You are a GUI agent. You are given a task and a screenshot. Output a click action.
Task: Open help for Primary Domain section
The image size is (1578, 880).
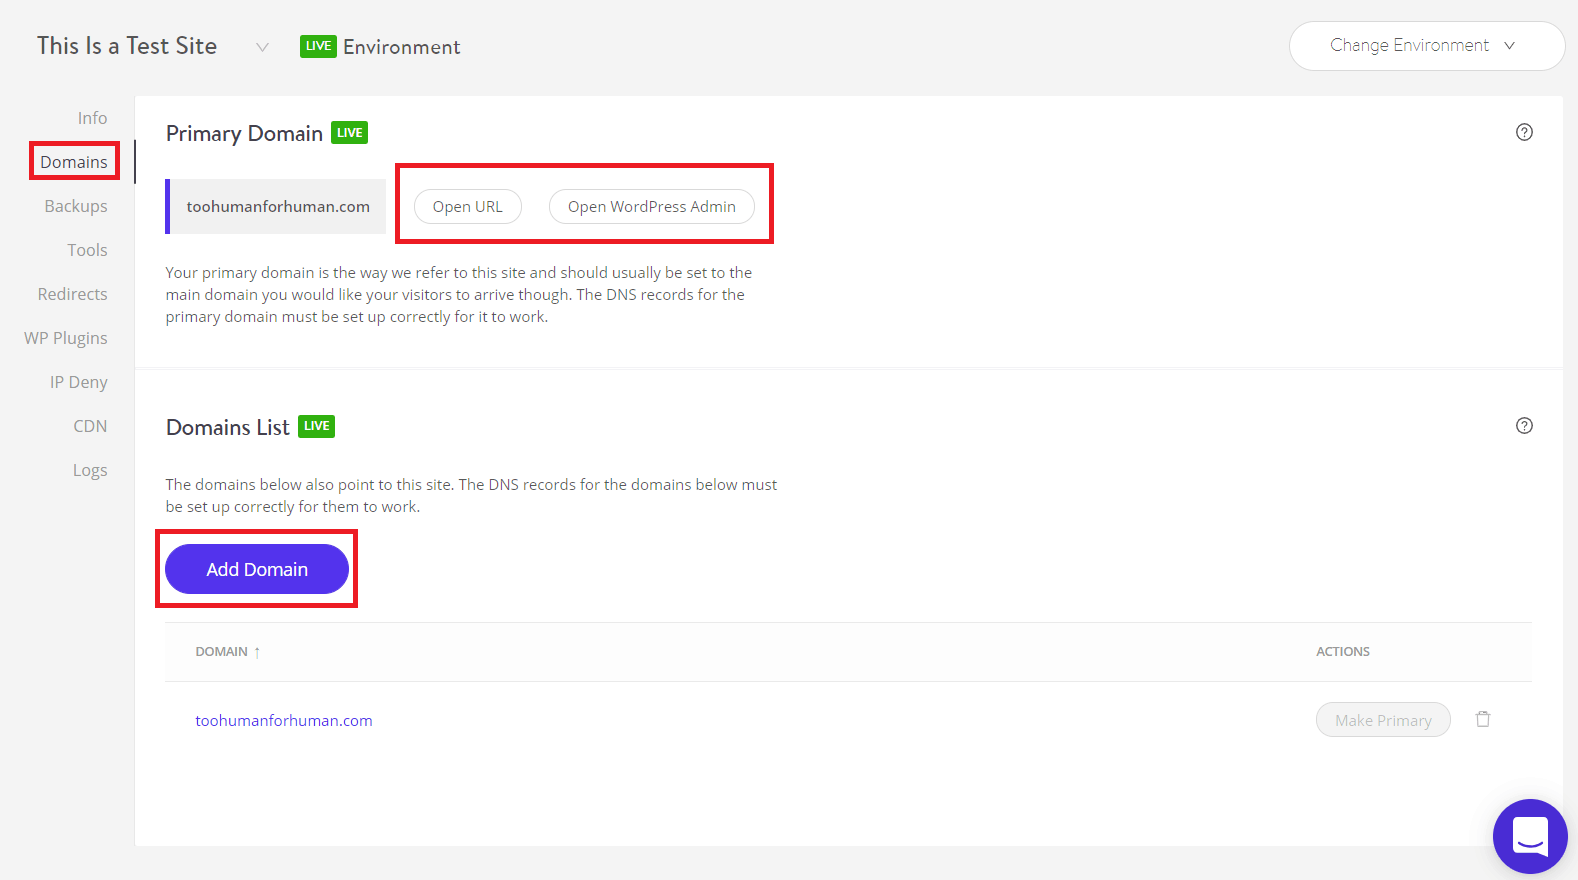click(x=1524, y=132)
